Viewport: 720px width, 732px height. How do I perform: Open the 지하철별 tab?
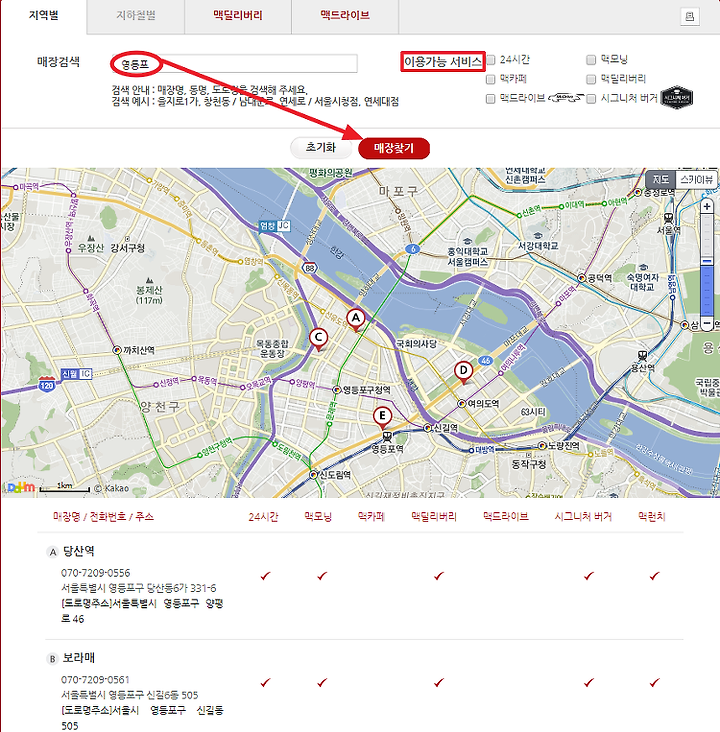136,16
